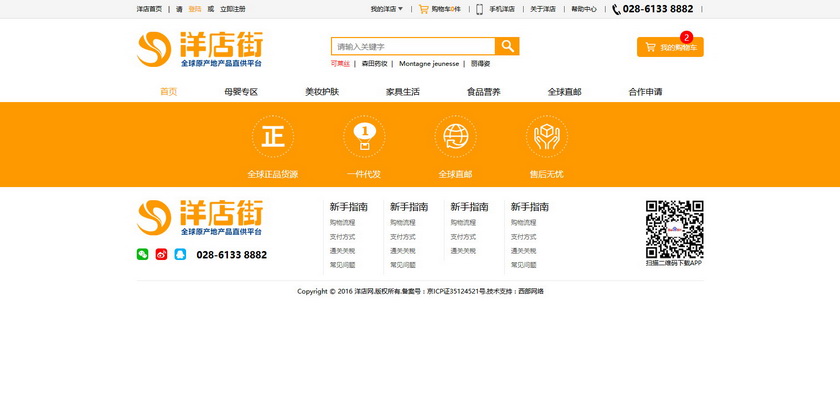Focus the 请输入关键字 search field
The image size is (840, 415).
413,47
